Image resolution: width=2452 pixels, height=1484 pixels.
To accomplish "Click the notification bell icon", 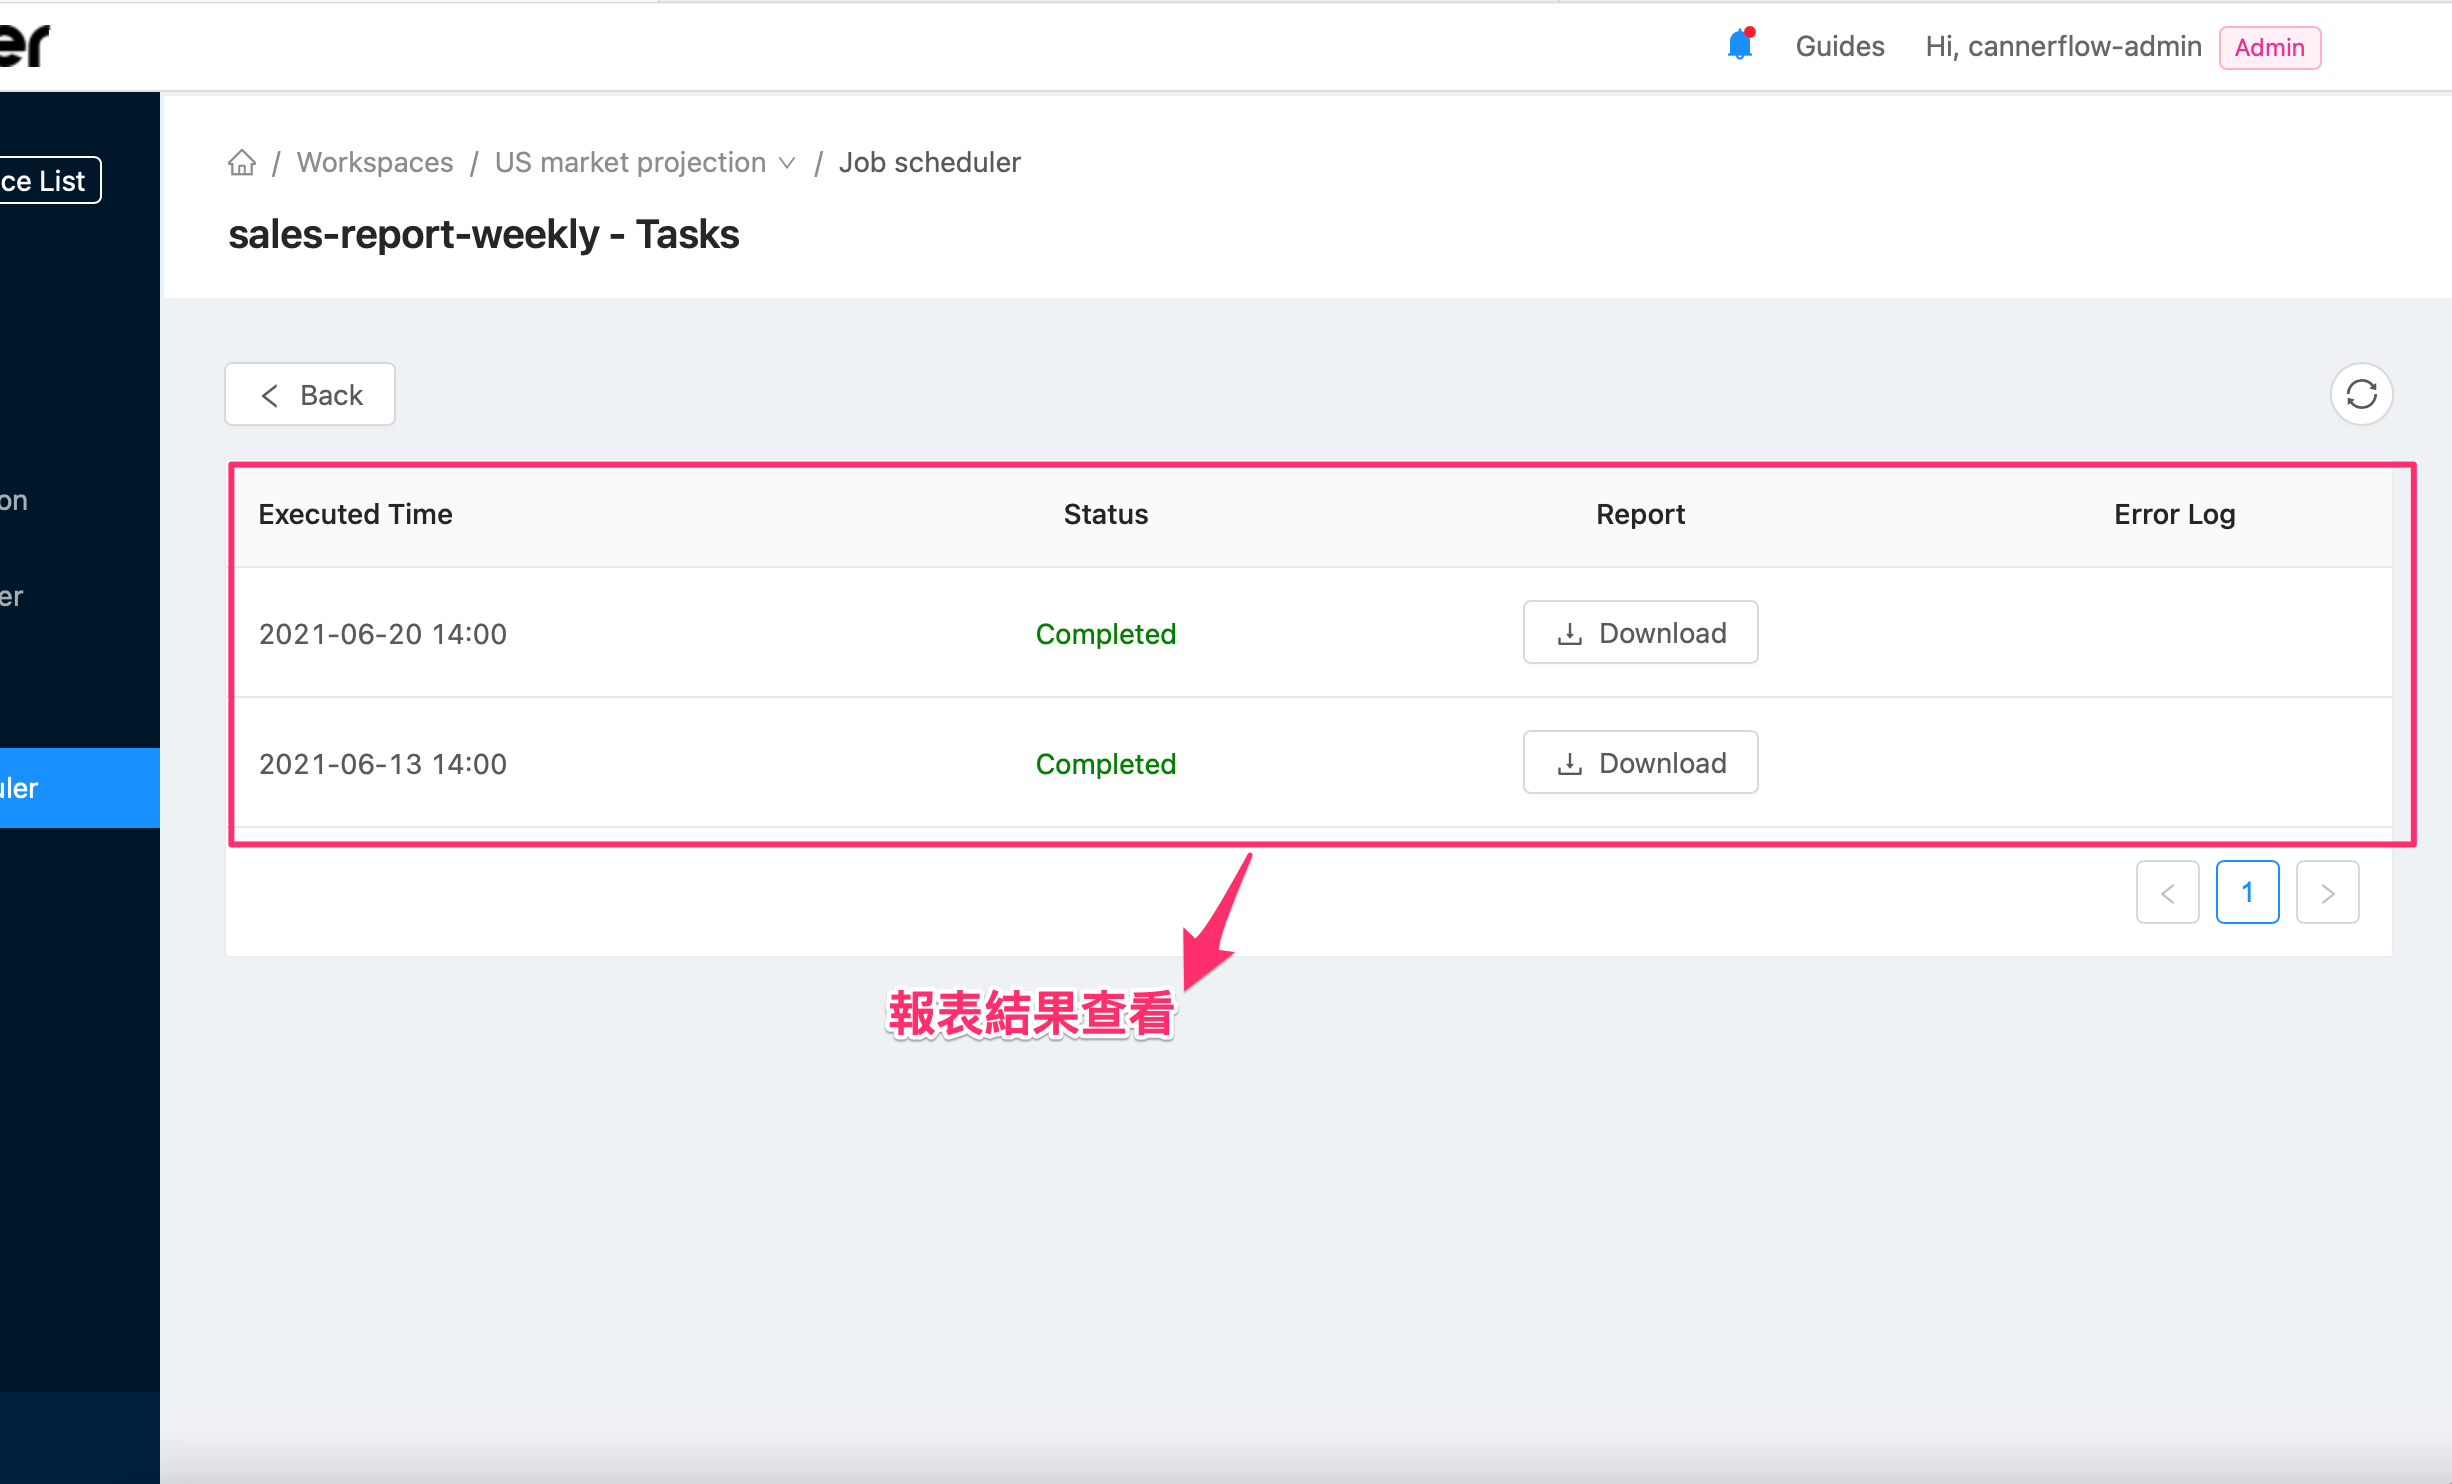I will pos(1740,46).
